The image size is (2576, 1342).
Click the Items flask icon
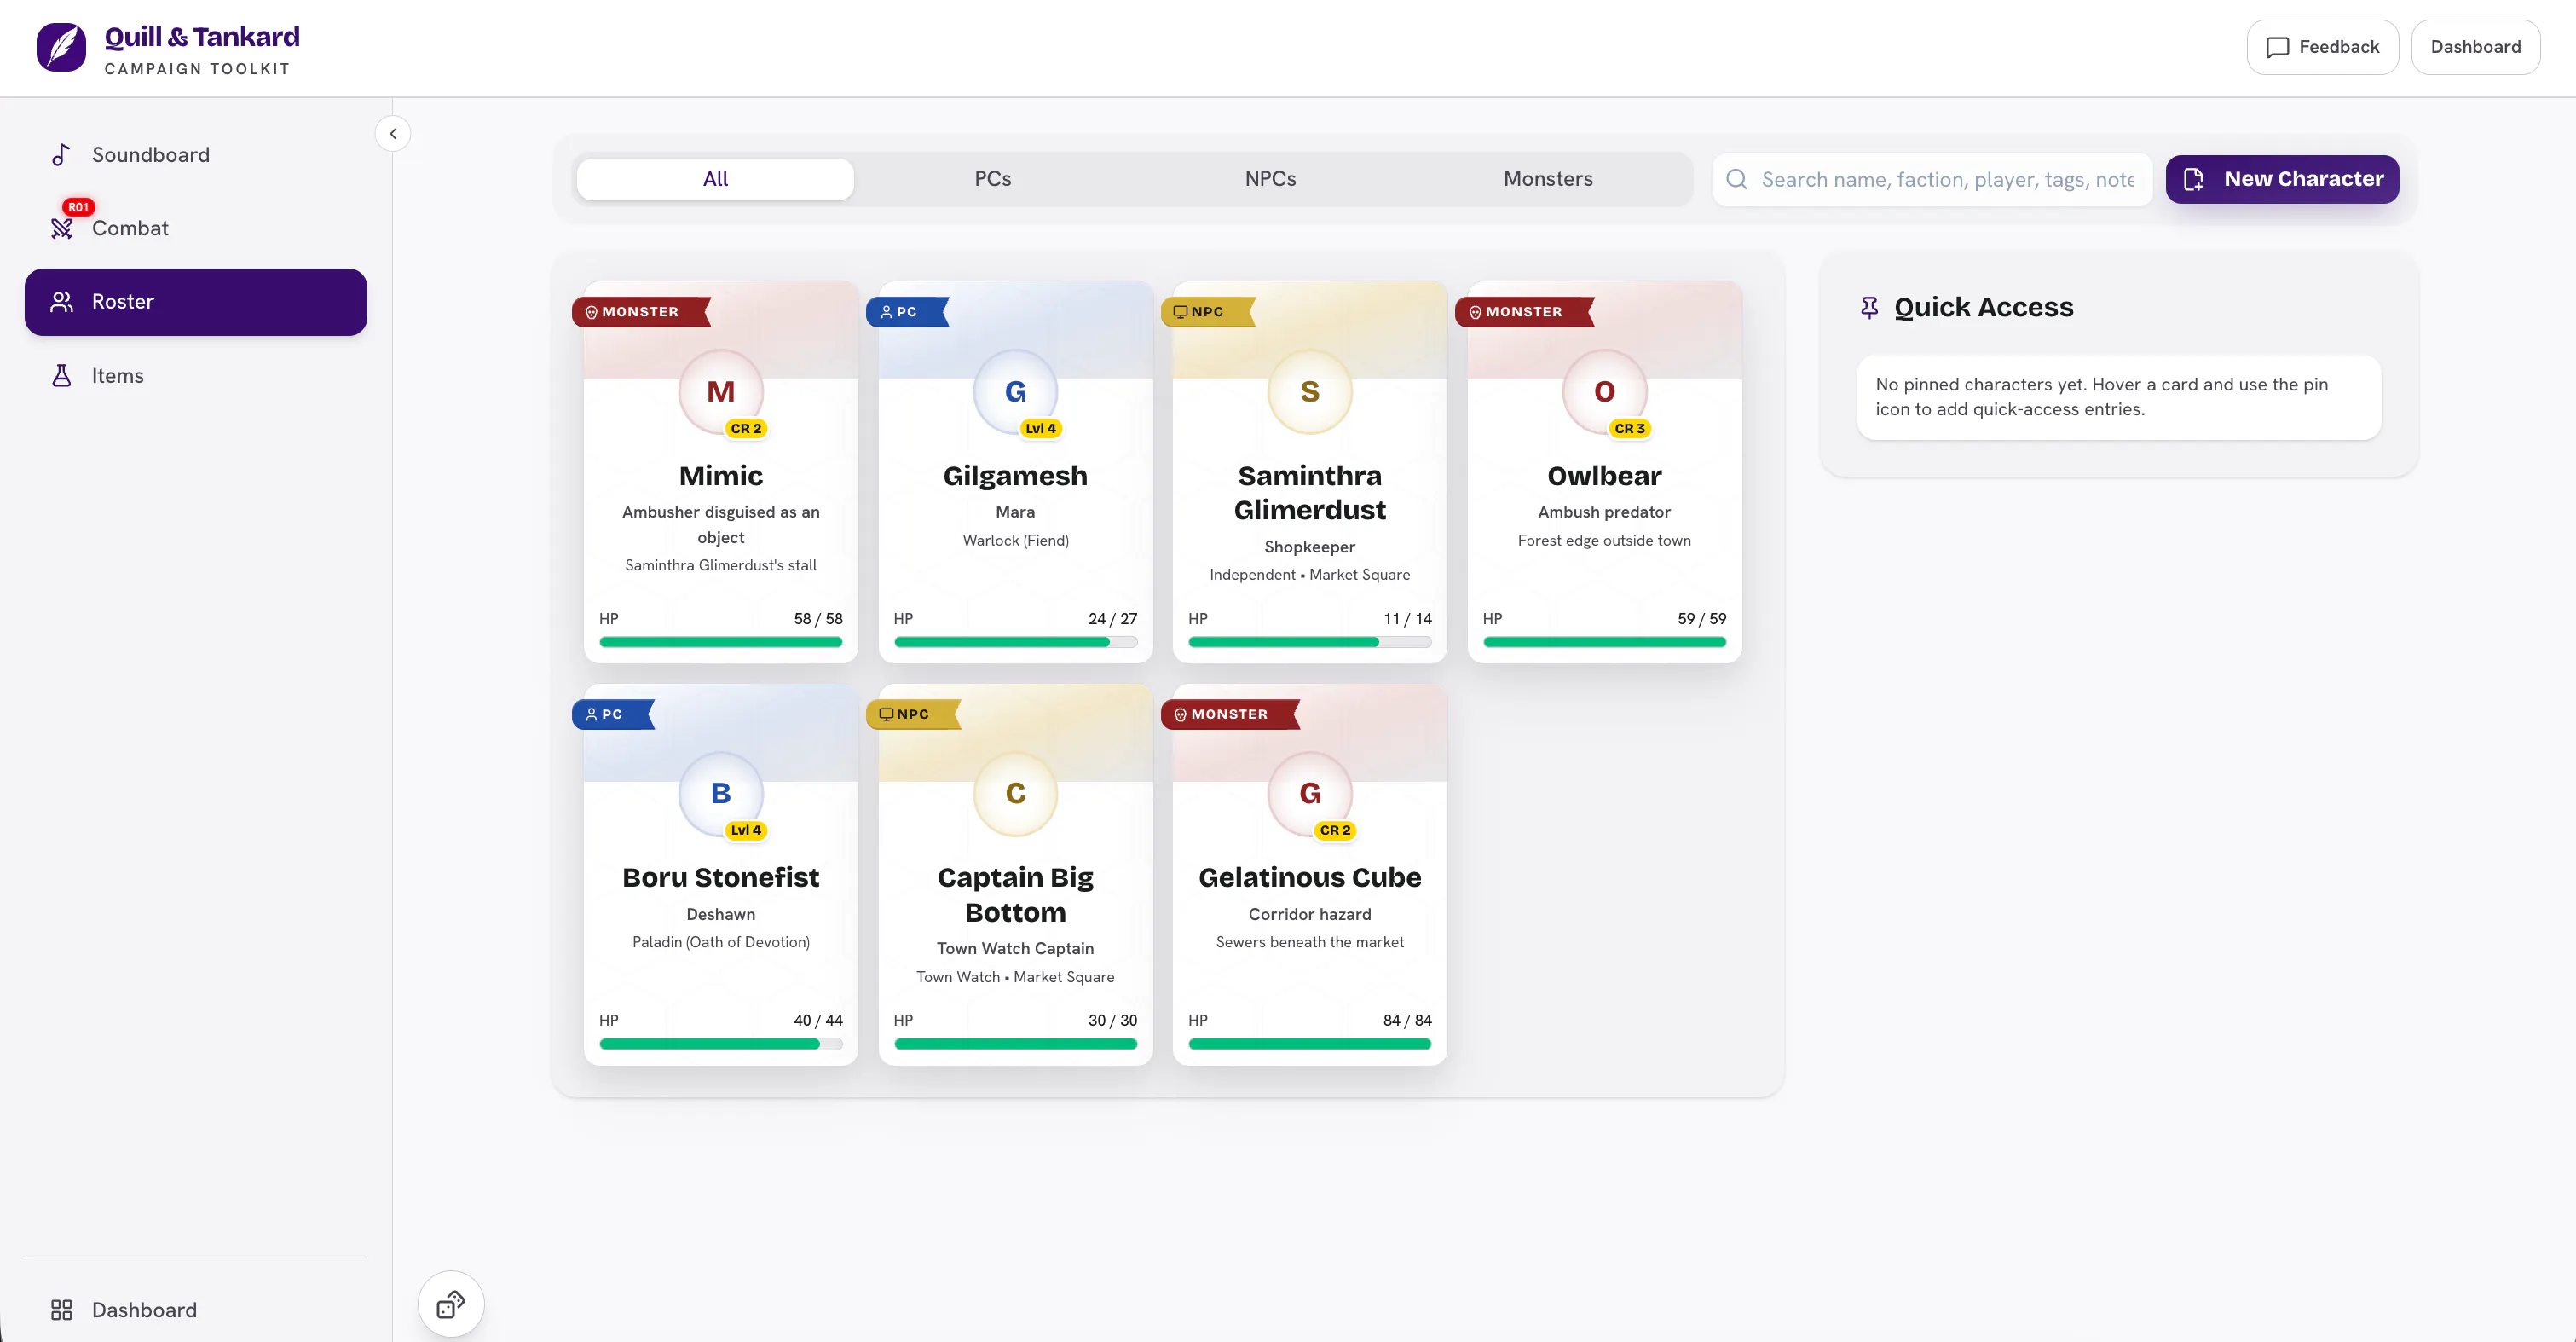61,376
